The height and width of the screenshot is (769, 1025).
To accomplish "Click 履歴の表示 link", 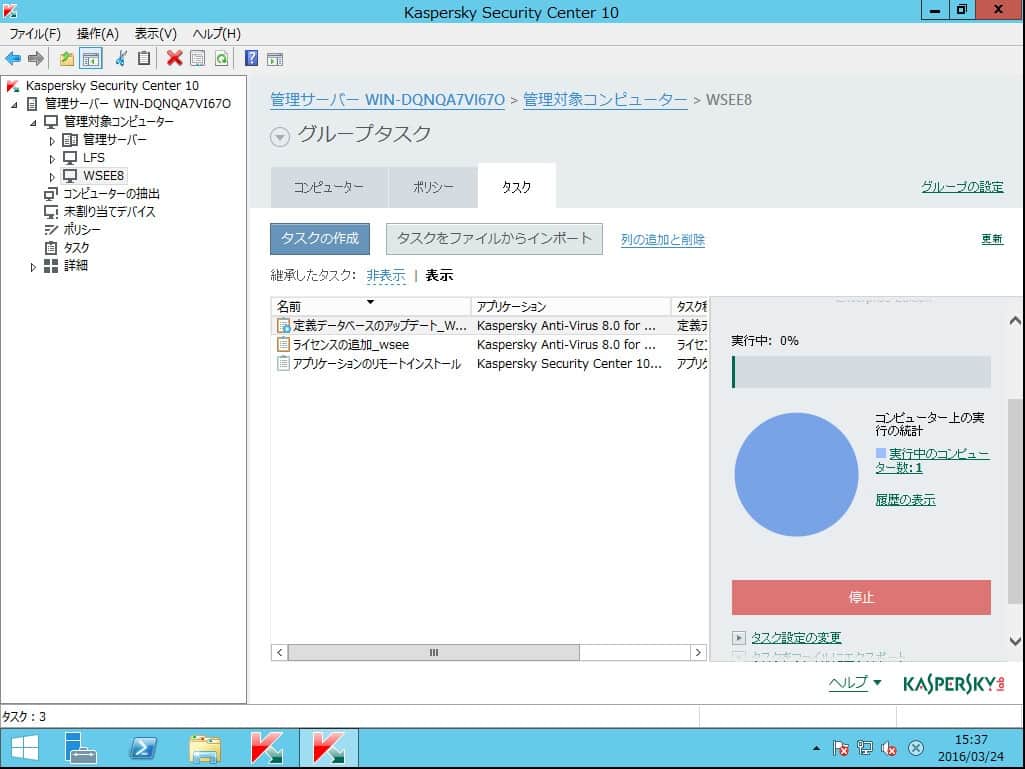I will pos(905,500).
